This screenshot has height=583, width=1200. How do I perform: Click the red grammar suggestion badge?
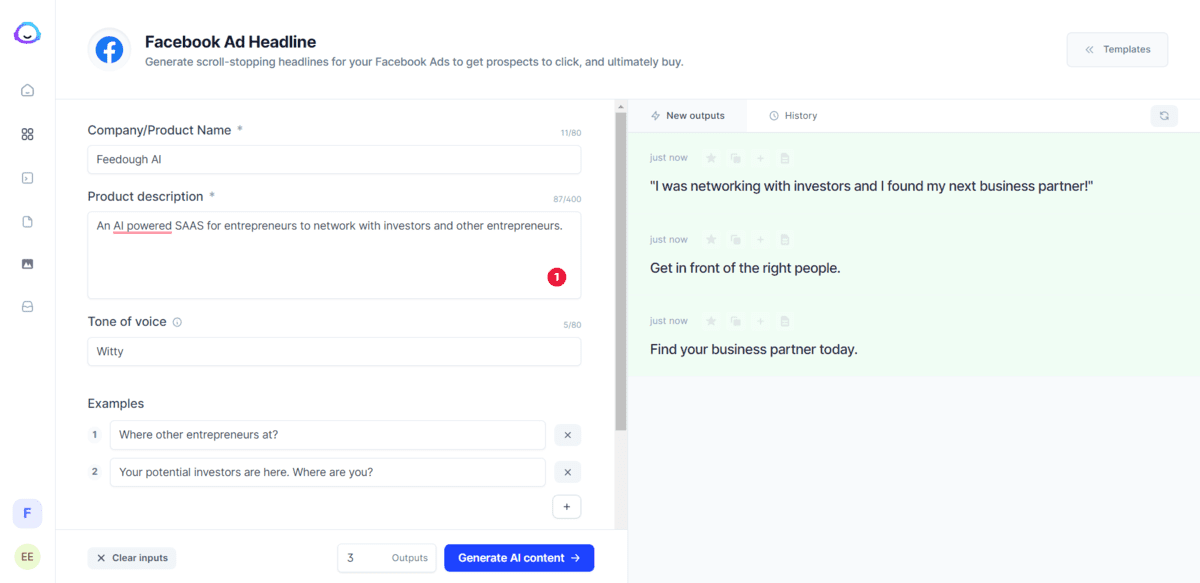557,277
